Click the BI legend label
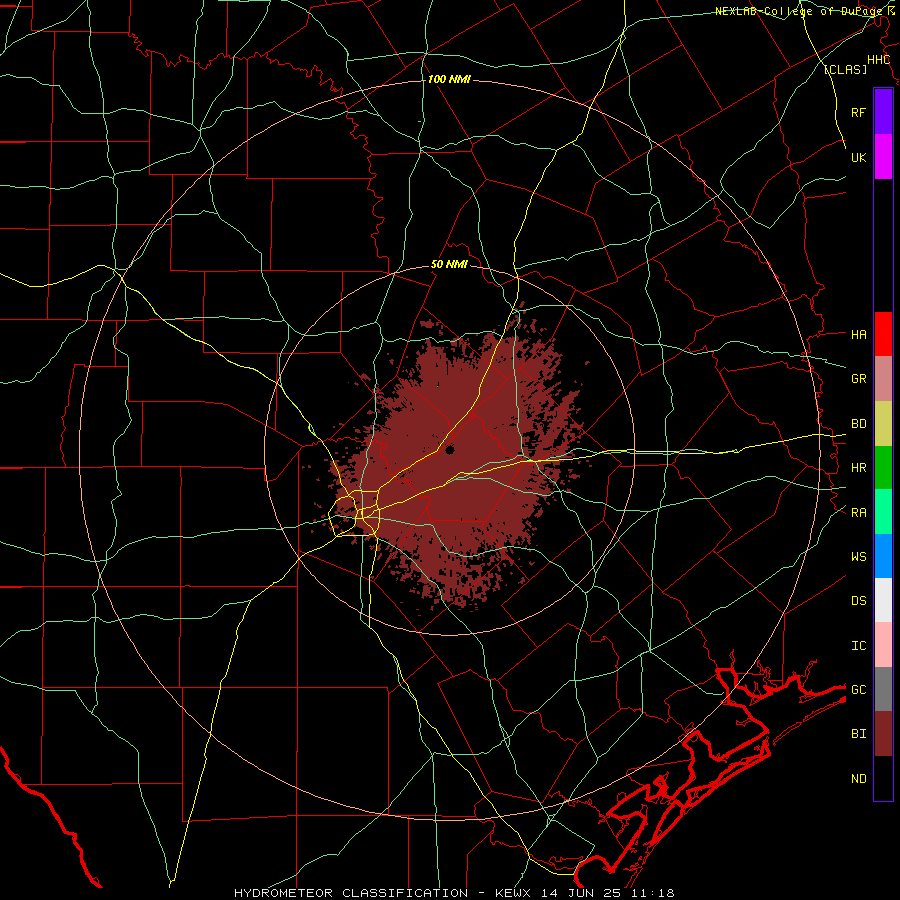Image resolution: width=900 pixels, height=900 pixels. (858, 734)
